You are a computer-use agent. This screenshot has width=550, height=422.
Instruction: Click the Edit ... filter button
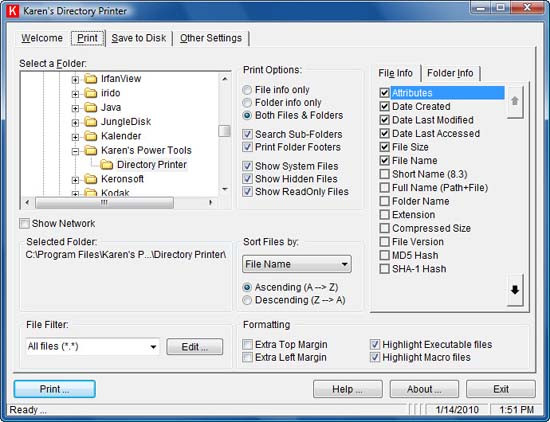click(x=195, y=347)
